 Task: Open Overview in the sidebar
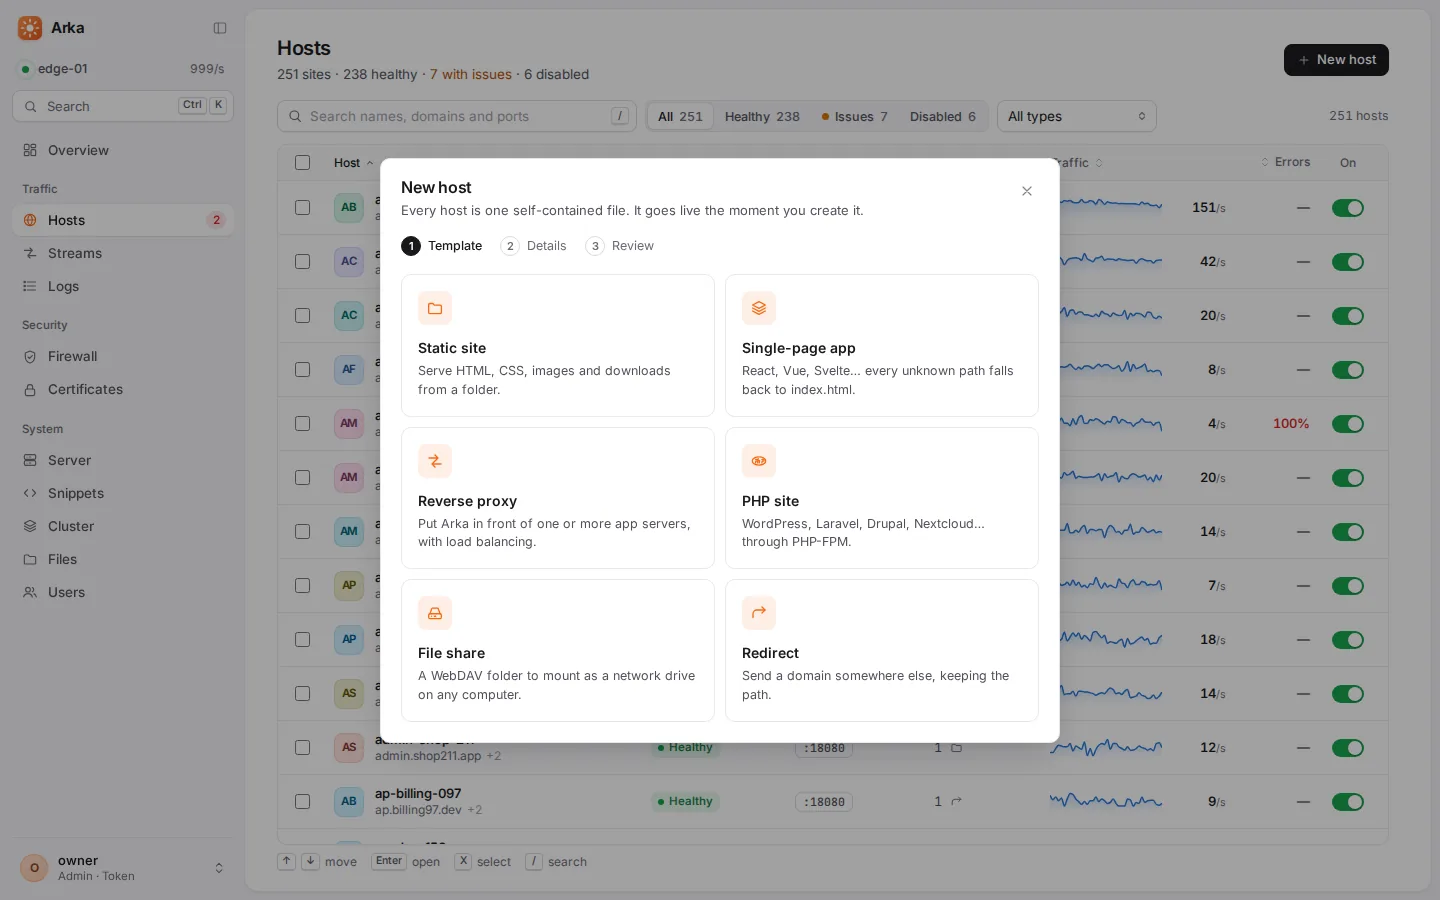123,150
